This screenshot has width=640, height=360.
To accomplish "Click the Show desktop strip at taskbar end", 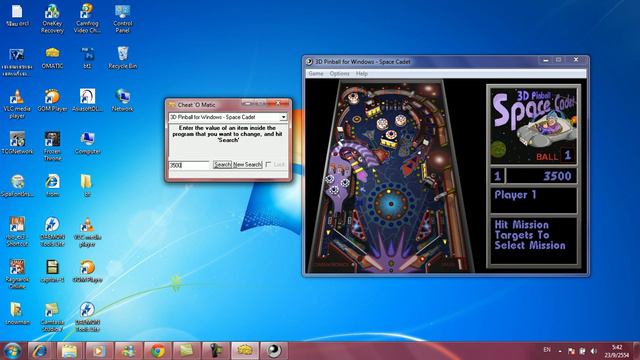I will tap(637, 351).
